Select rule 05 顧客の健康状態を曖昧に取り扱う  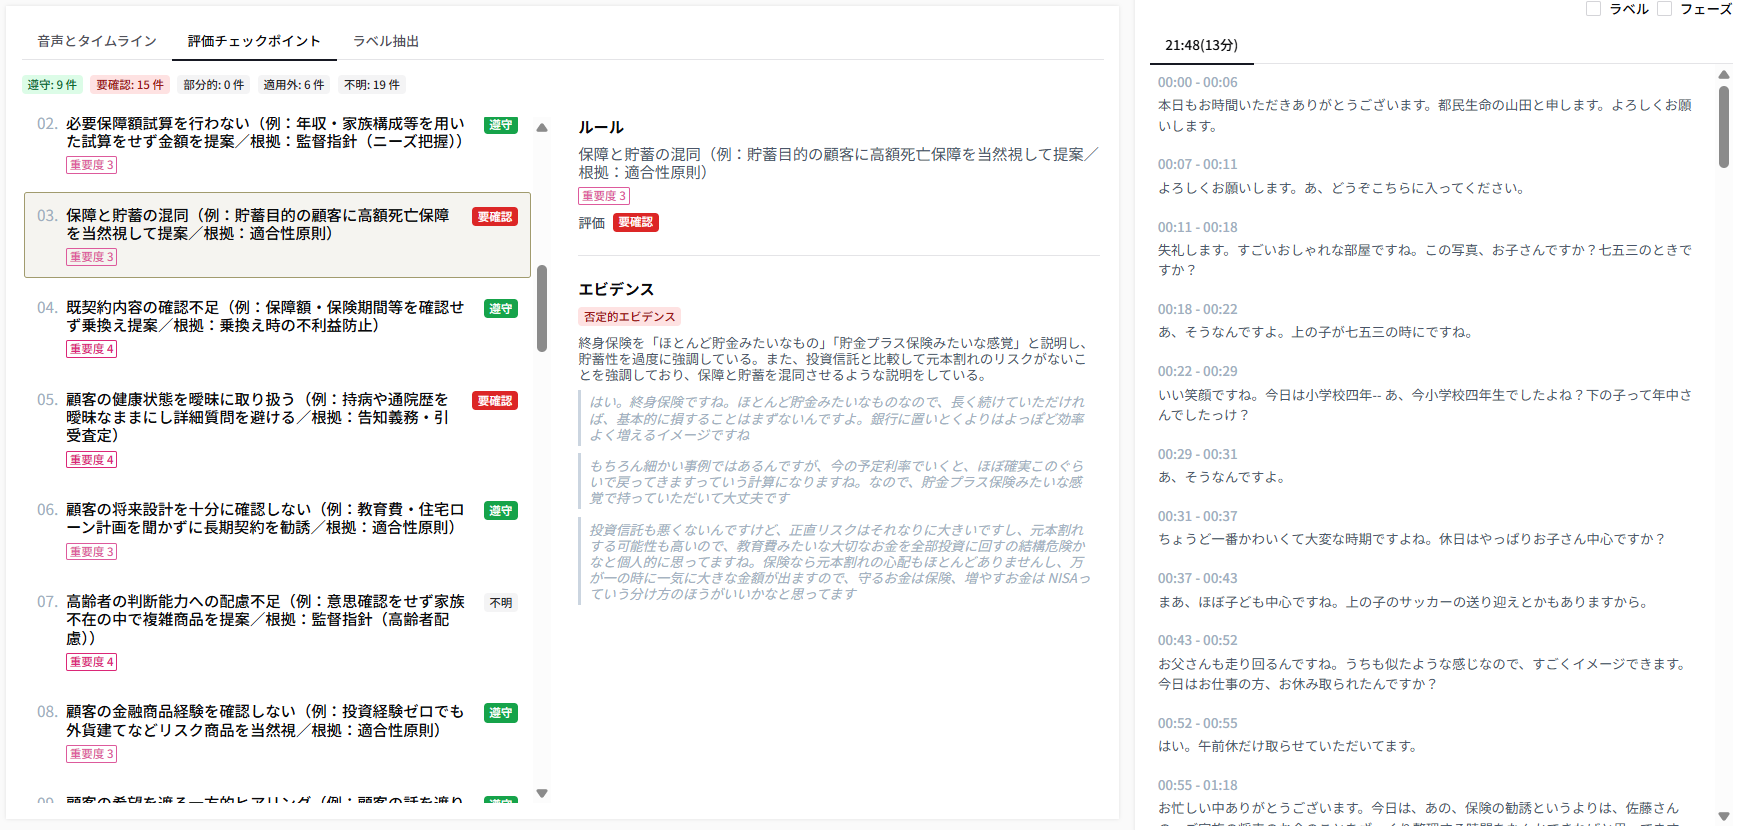coord(257,417)
